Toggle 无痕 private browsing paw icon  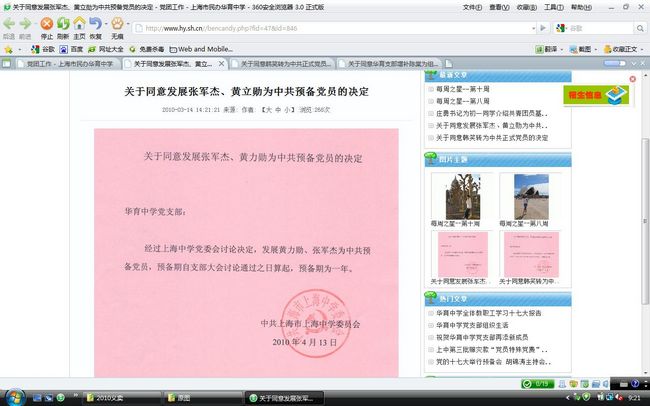(117, 23)
